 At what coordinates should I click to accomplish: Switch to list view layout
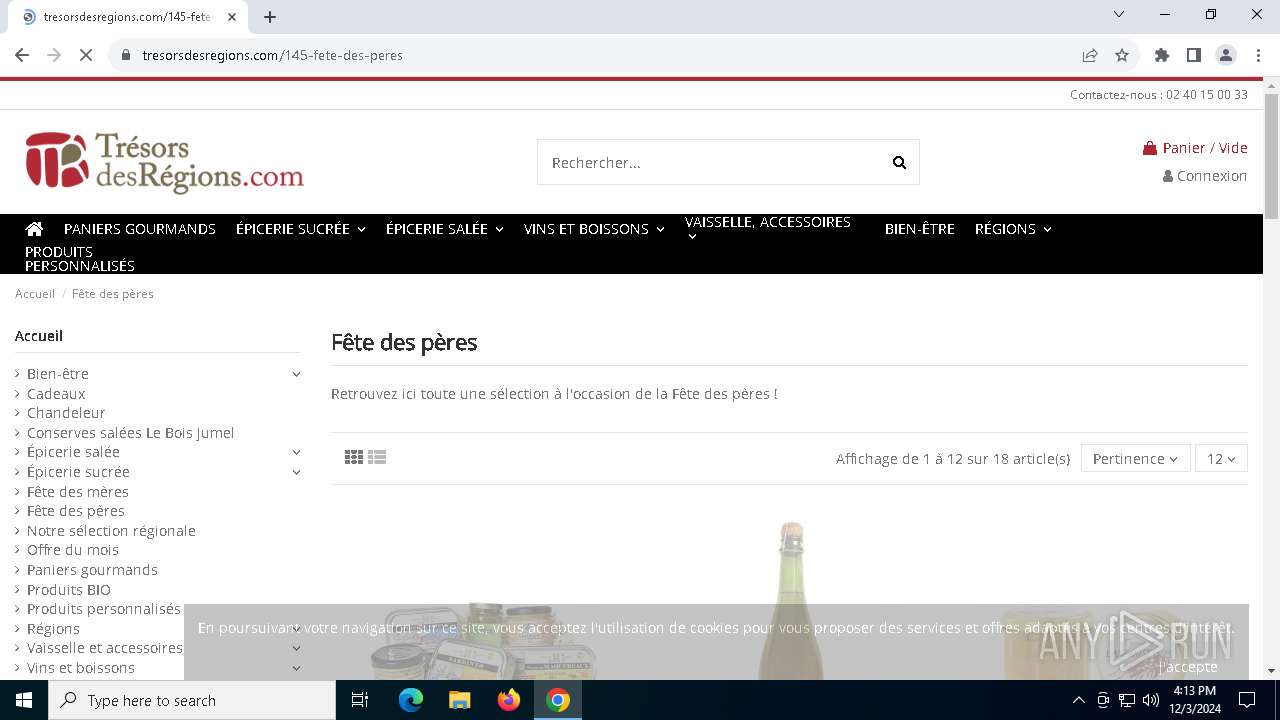tap(377, 457)
